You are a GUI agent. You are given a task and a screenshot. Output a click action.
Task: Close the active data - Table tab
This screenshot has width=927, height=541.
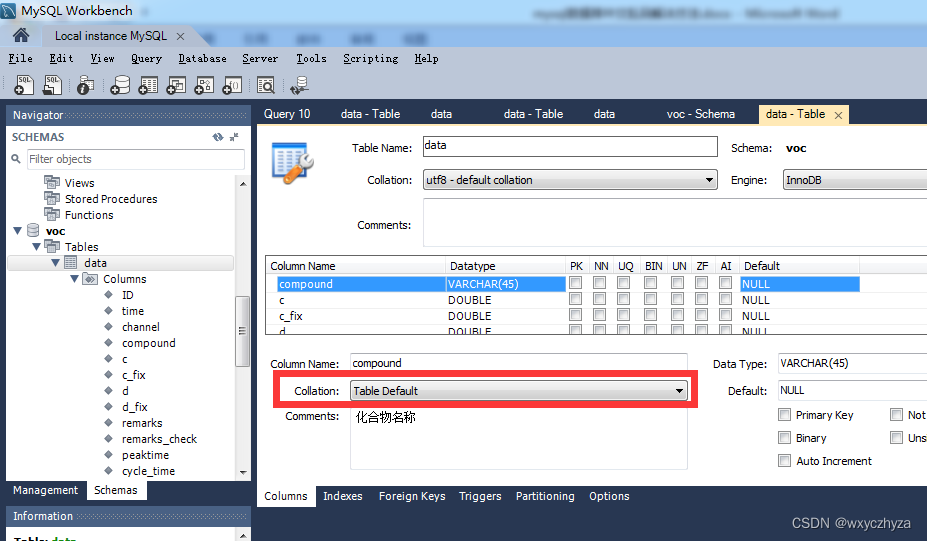[838, 115]
